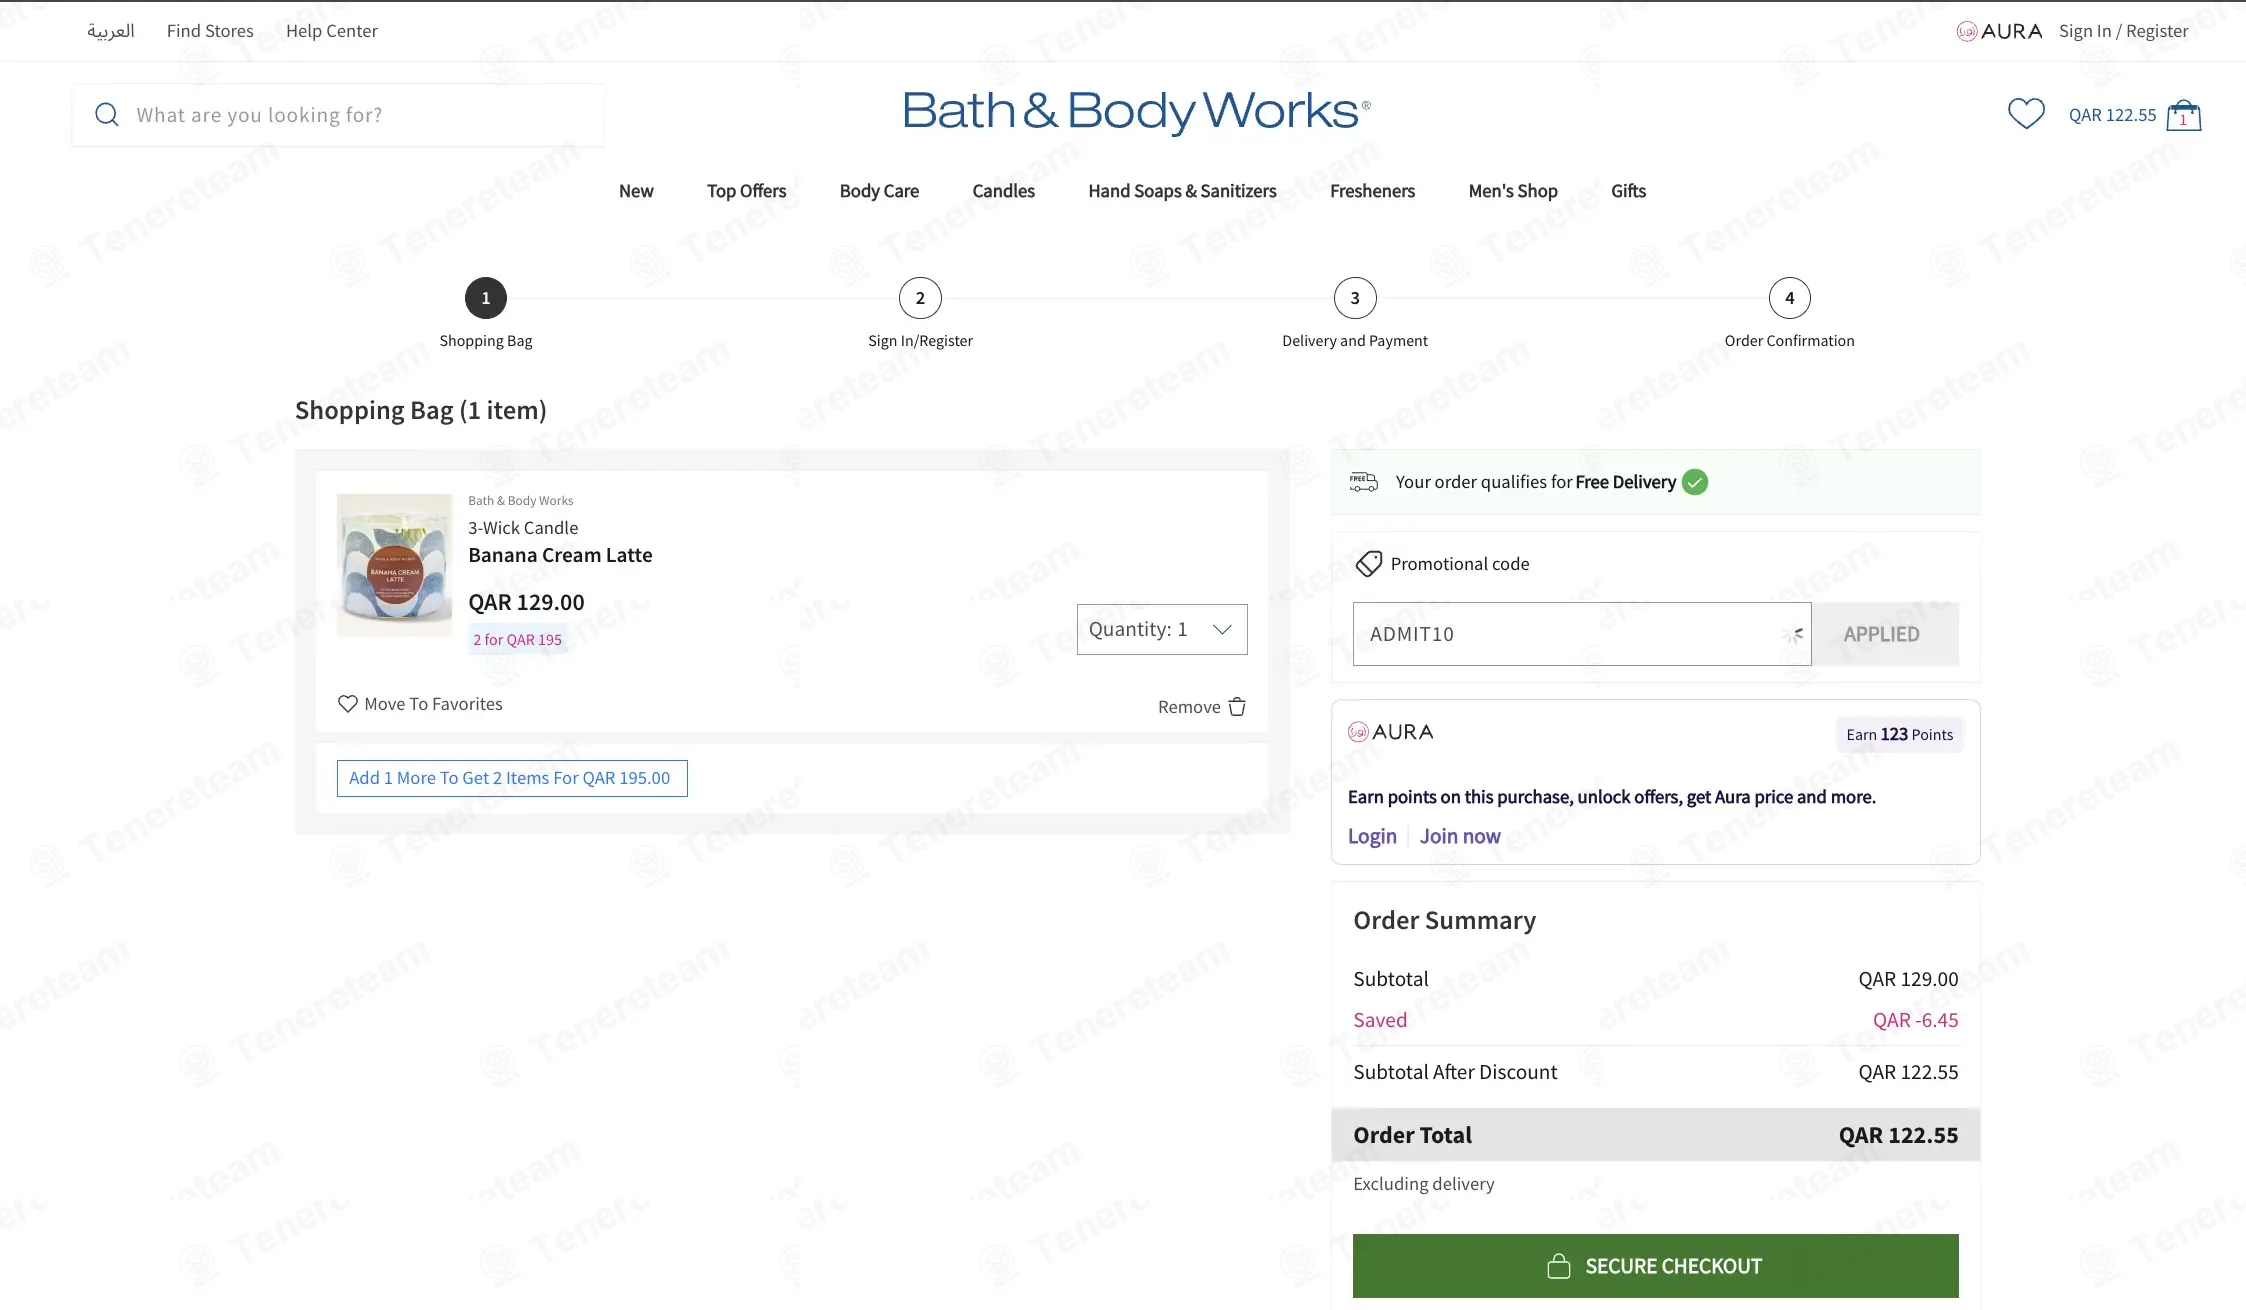
Task: Click the Aura logo in top bar
Action: tap(1999, 31)
